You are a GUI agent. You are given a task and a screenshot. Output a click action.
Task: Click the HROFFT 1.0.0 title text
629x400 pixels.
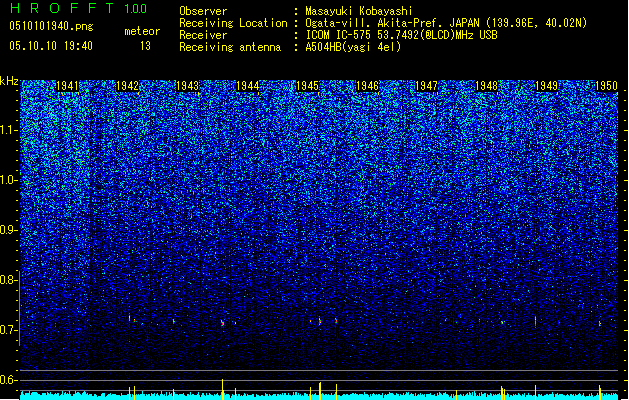(x=78, y=8)
